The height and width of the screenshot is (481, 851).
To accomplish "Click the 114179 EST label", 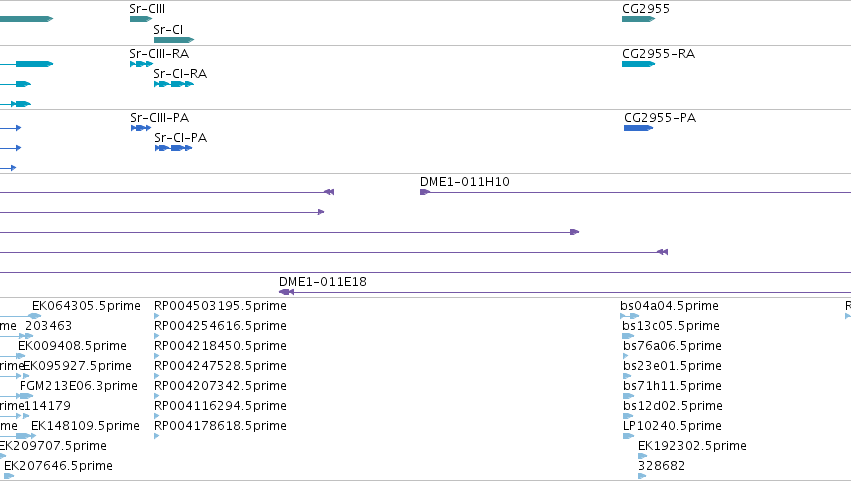I will (x=48, y=406).
